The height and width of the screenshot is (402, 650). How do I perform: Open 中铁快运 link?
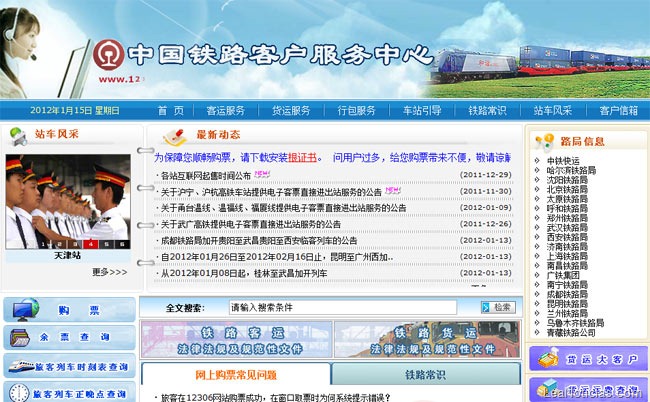(563, 160)
